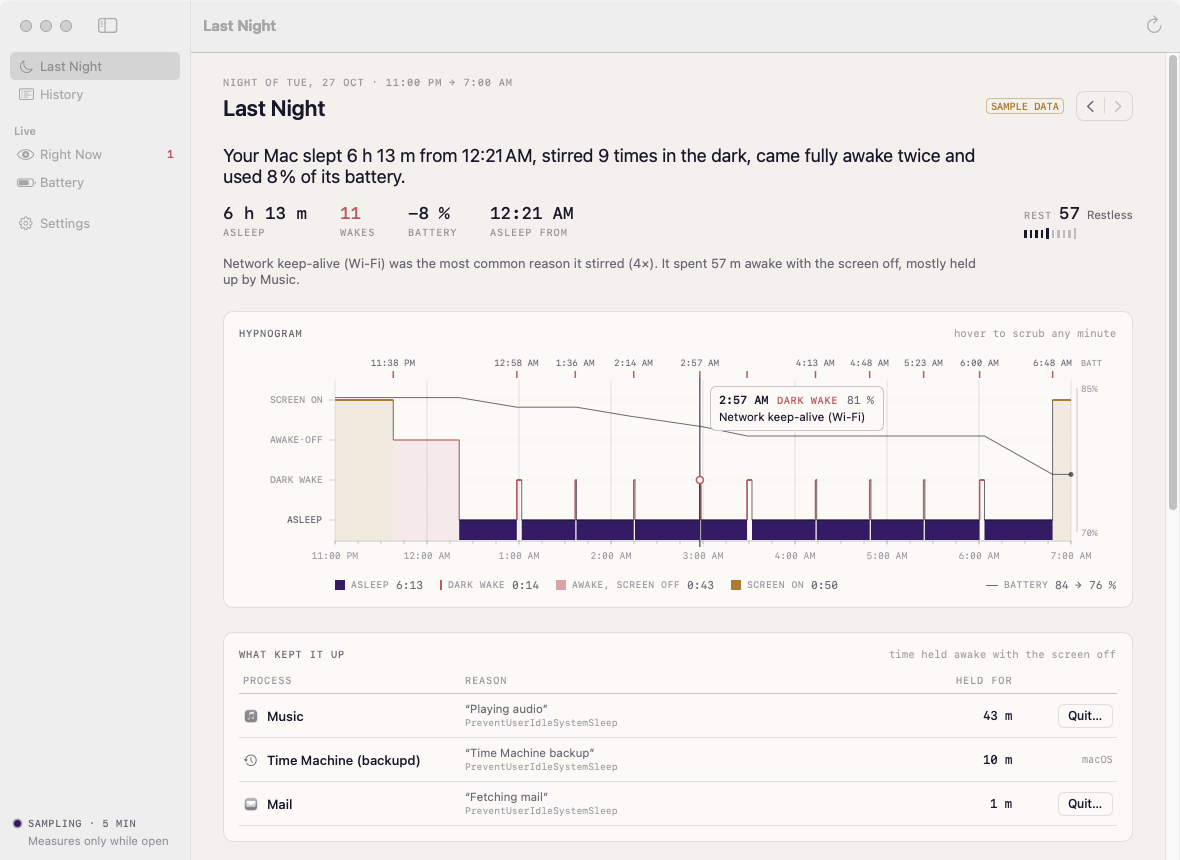Click the Mail app icon in table
The image size is (1180, 860).
tap(251, 804)
